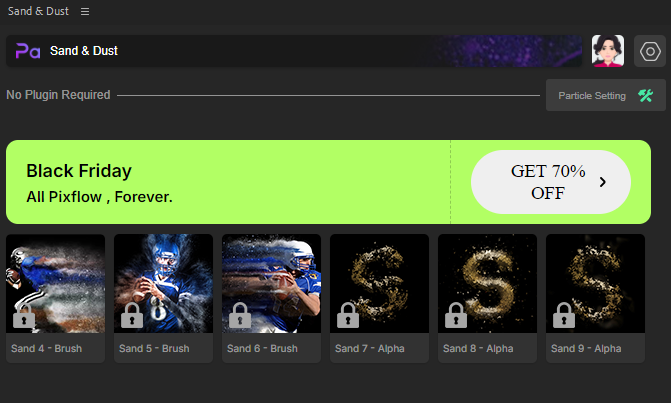Click the Sand 9 - Alpha label
This screenshot has height=403, width=671.
[586, 348]
